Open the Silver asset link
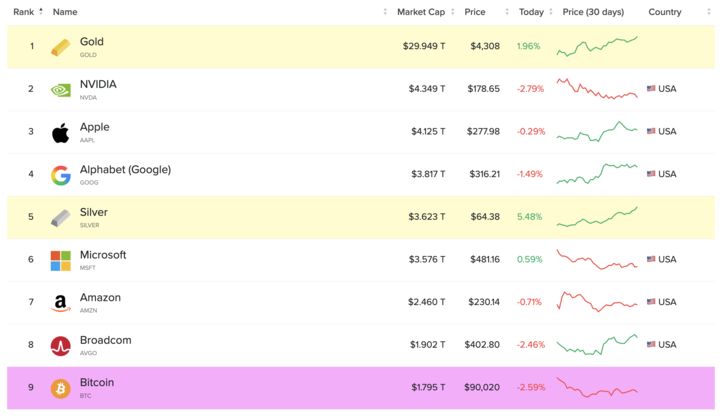 pyautogui.click(x=94, y=212)
